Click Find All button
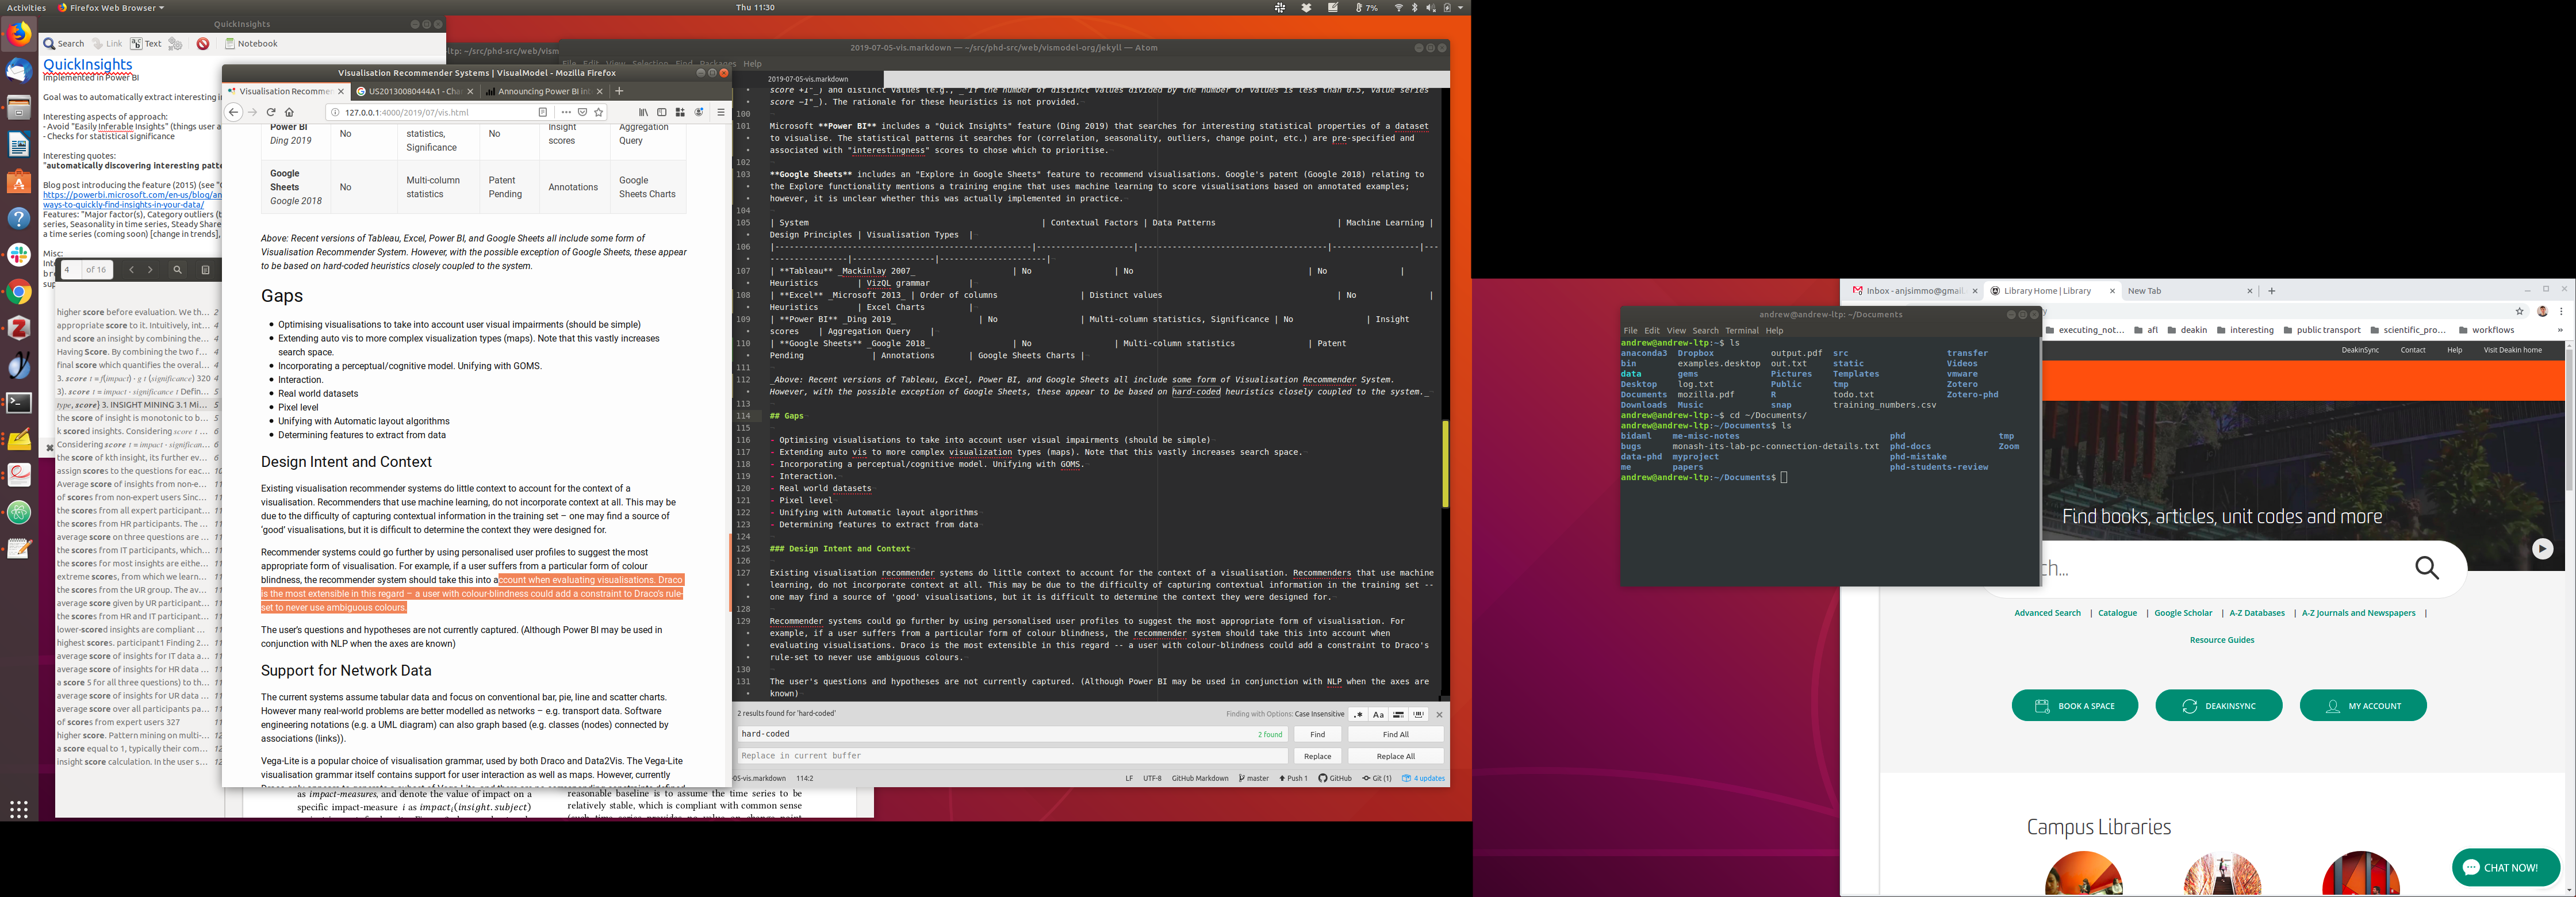The height and width of the screenshot is (897, 2576). 1395,734
